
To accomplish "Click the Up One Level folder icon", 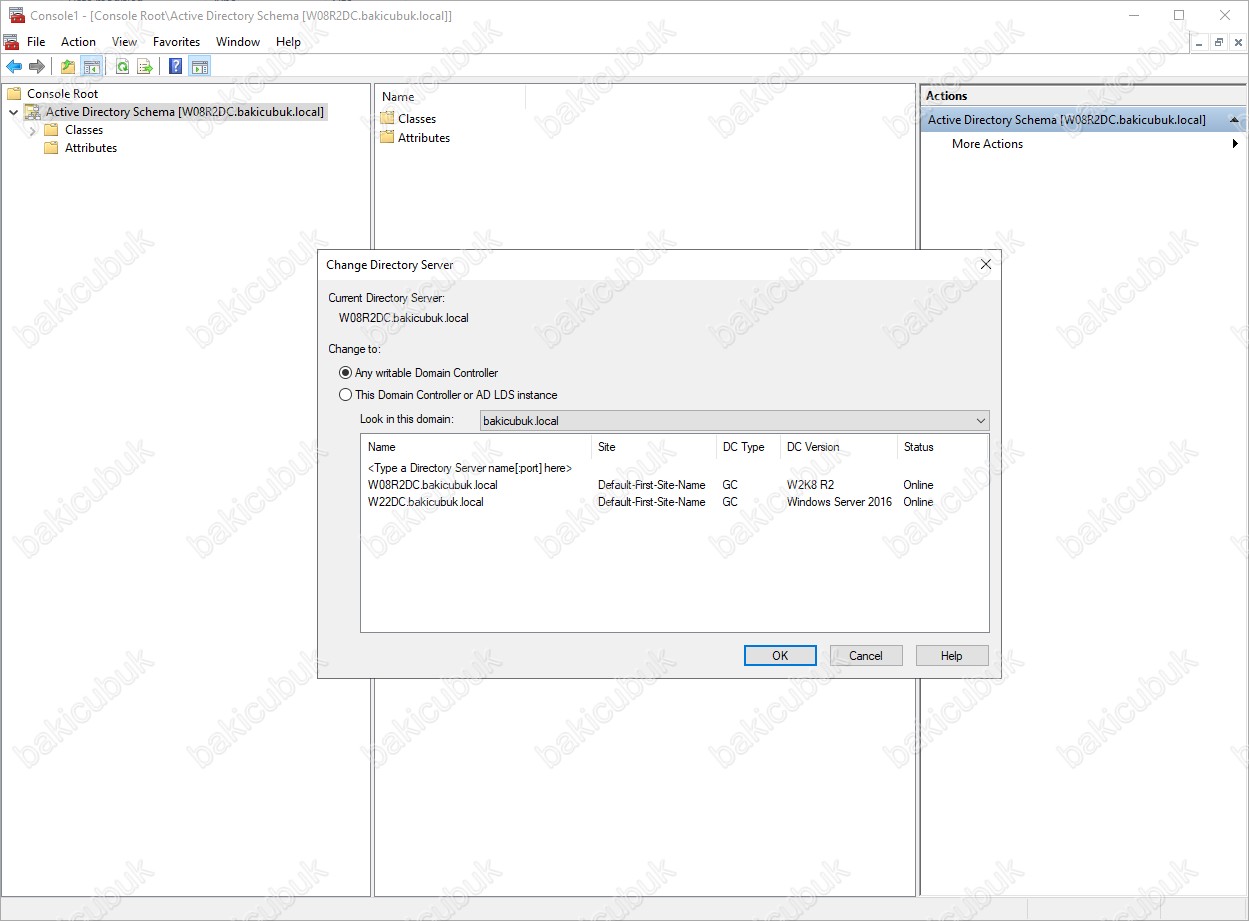I will pos(68,67).
